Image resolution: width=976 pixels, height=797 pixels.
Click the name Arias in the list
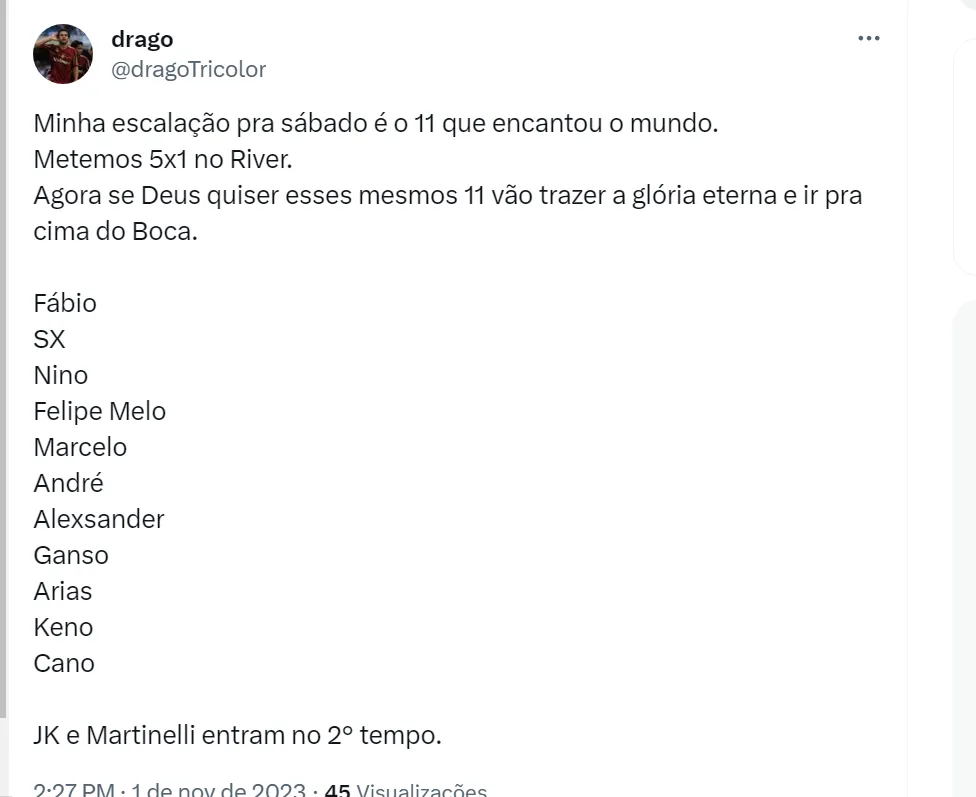63,591
